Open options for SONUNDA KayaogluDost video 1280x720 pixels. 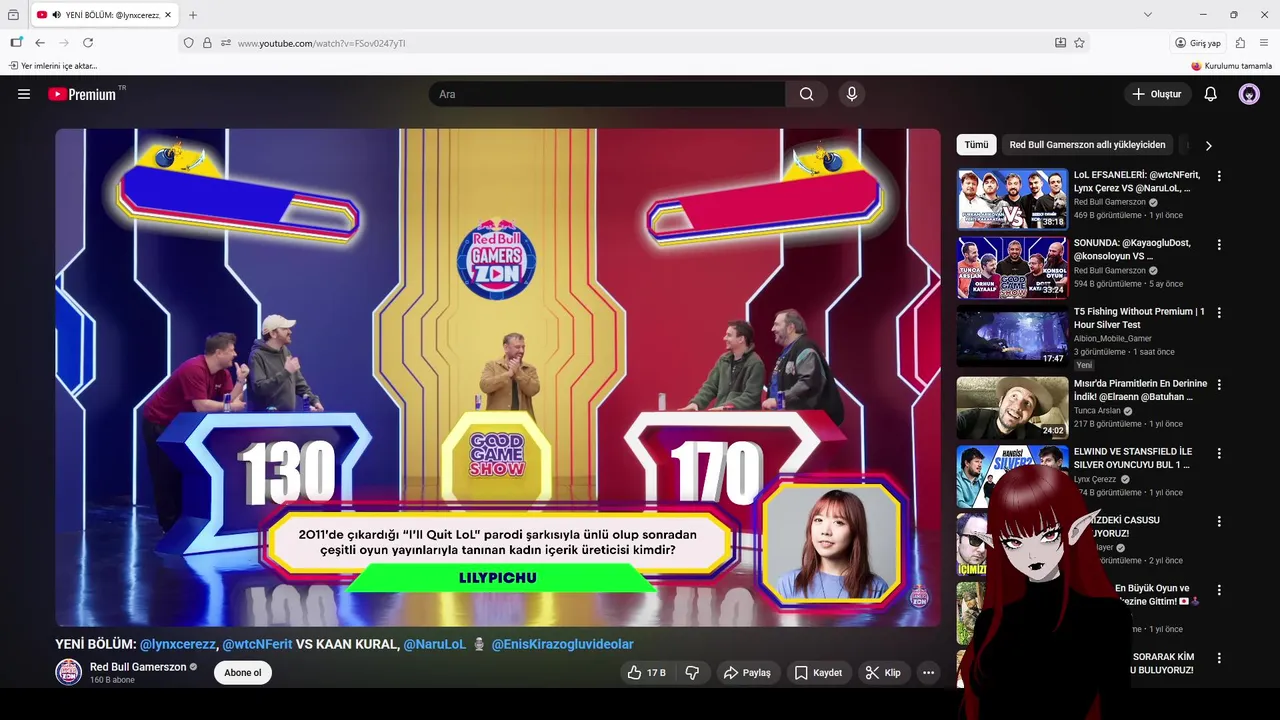click(1218, 244)
